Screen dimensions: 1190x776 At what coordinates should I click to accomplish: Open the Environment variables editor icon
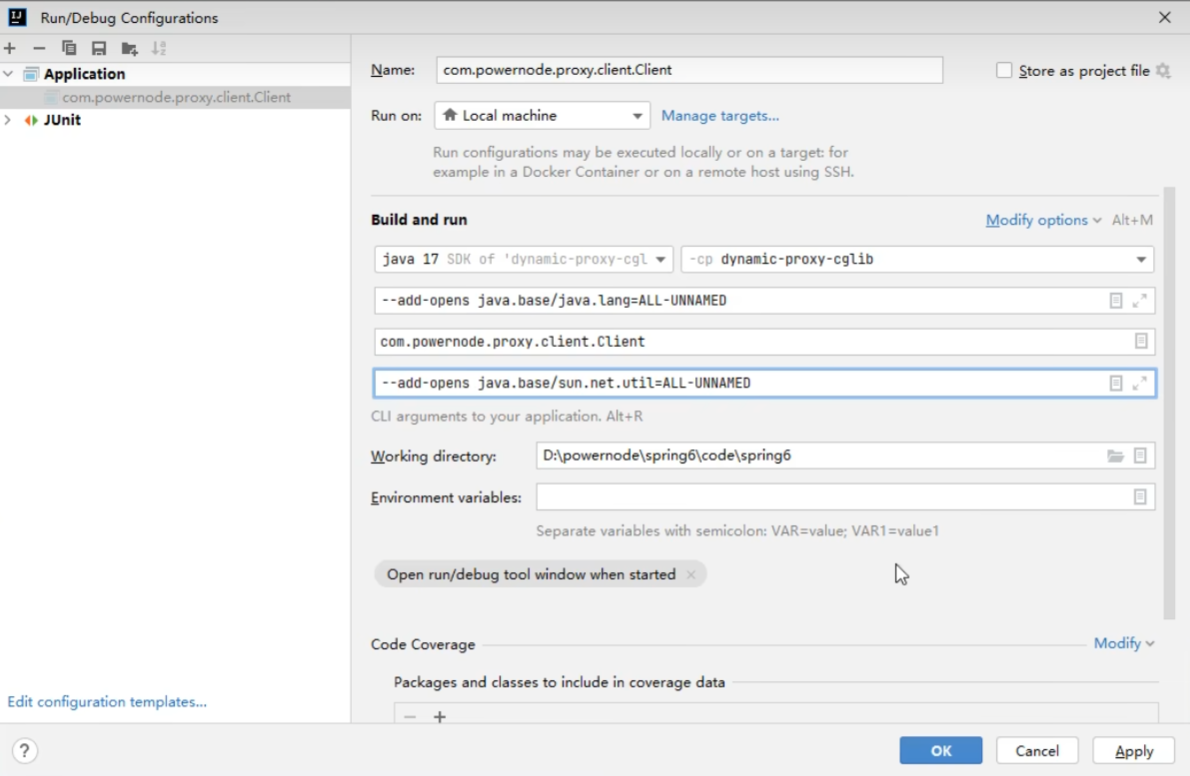pyautogui.click(x=1140, y=497)
